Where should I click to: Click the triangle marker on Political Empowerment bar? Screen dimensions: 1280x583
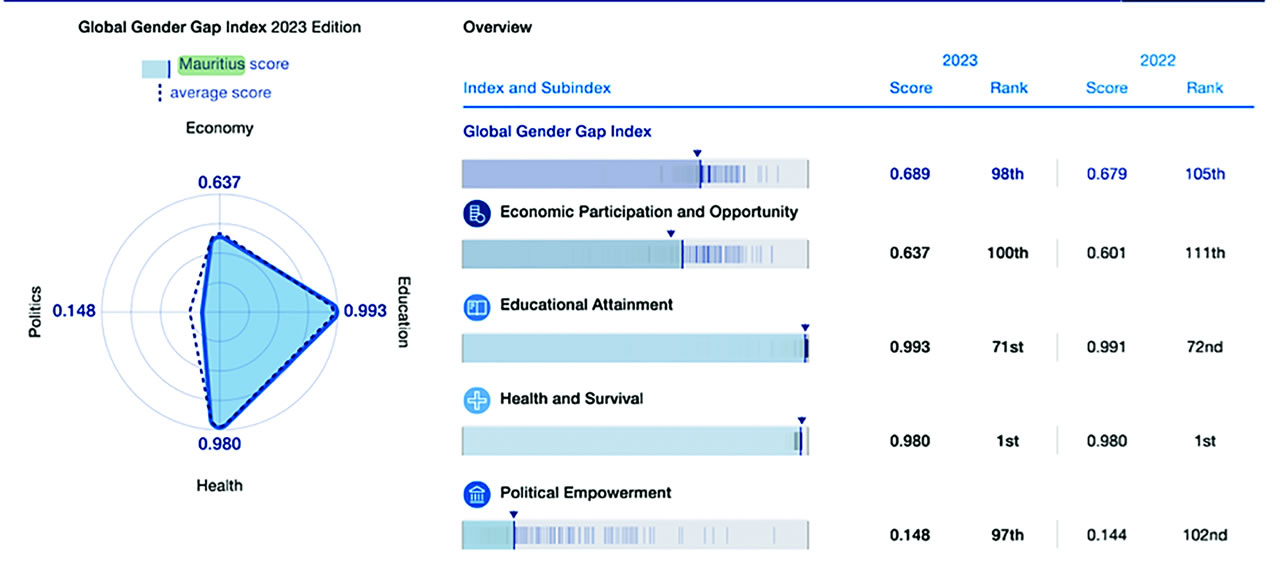(512, 514)
